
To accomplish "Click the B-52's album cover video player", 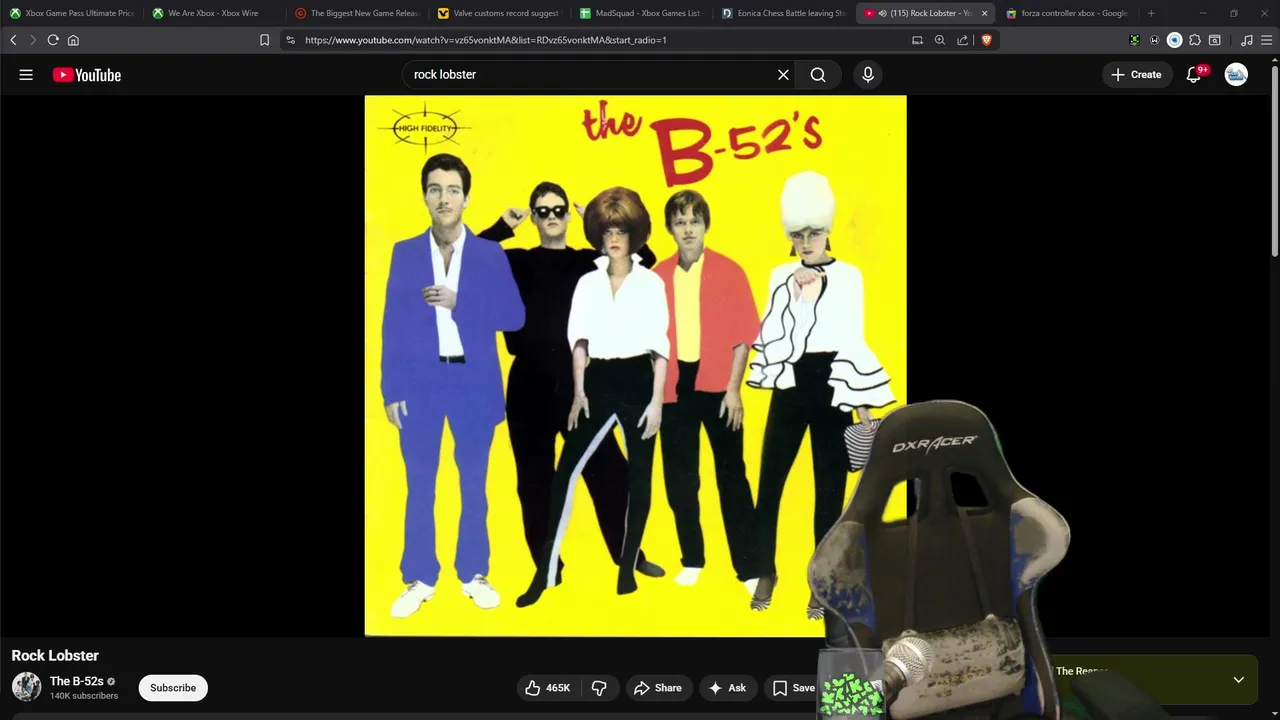I will [x=635, y=366].
